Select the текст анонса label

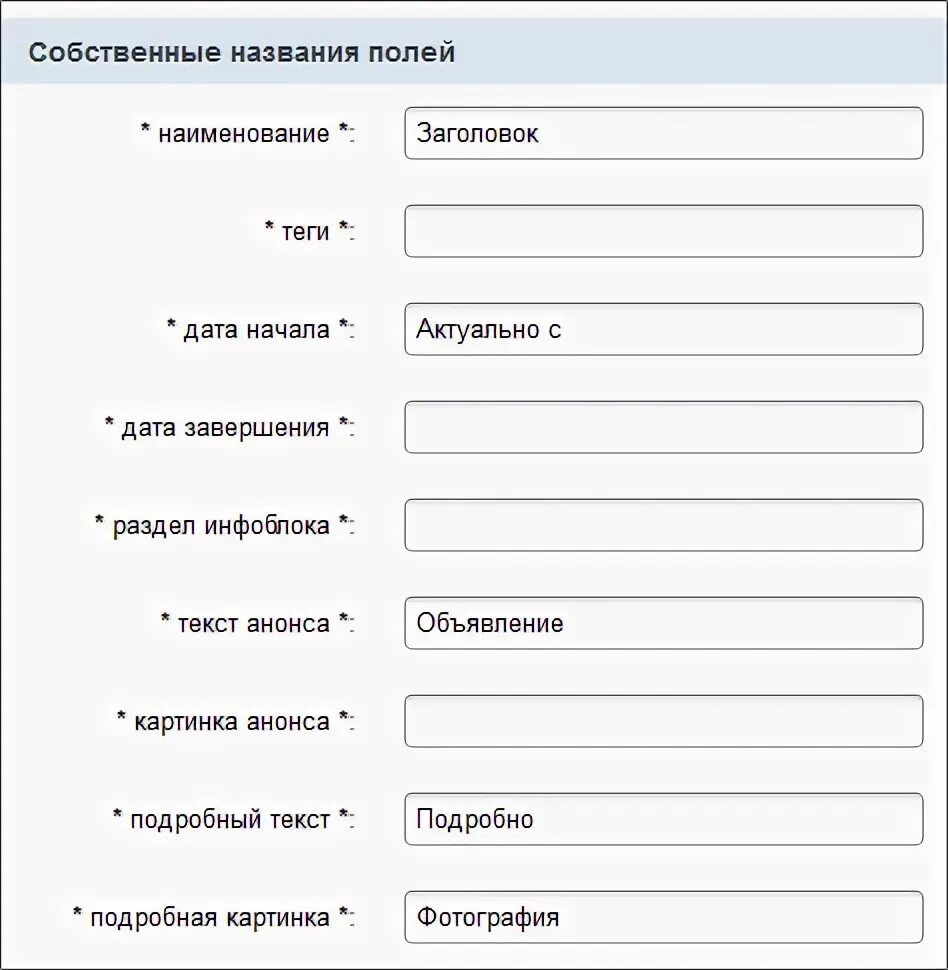tap(254, 624)
